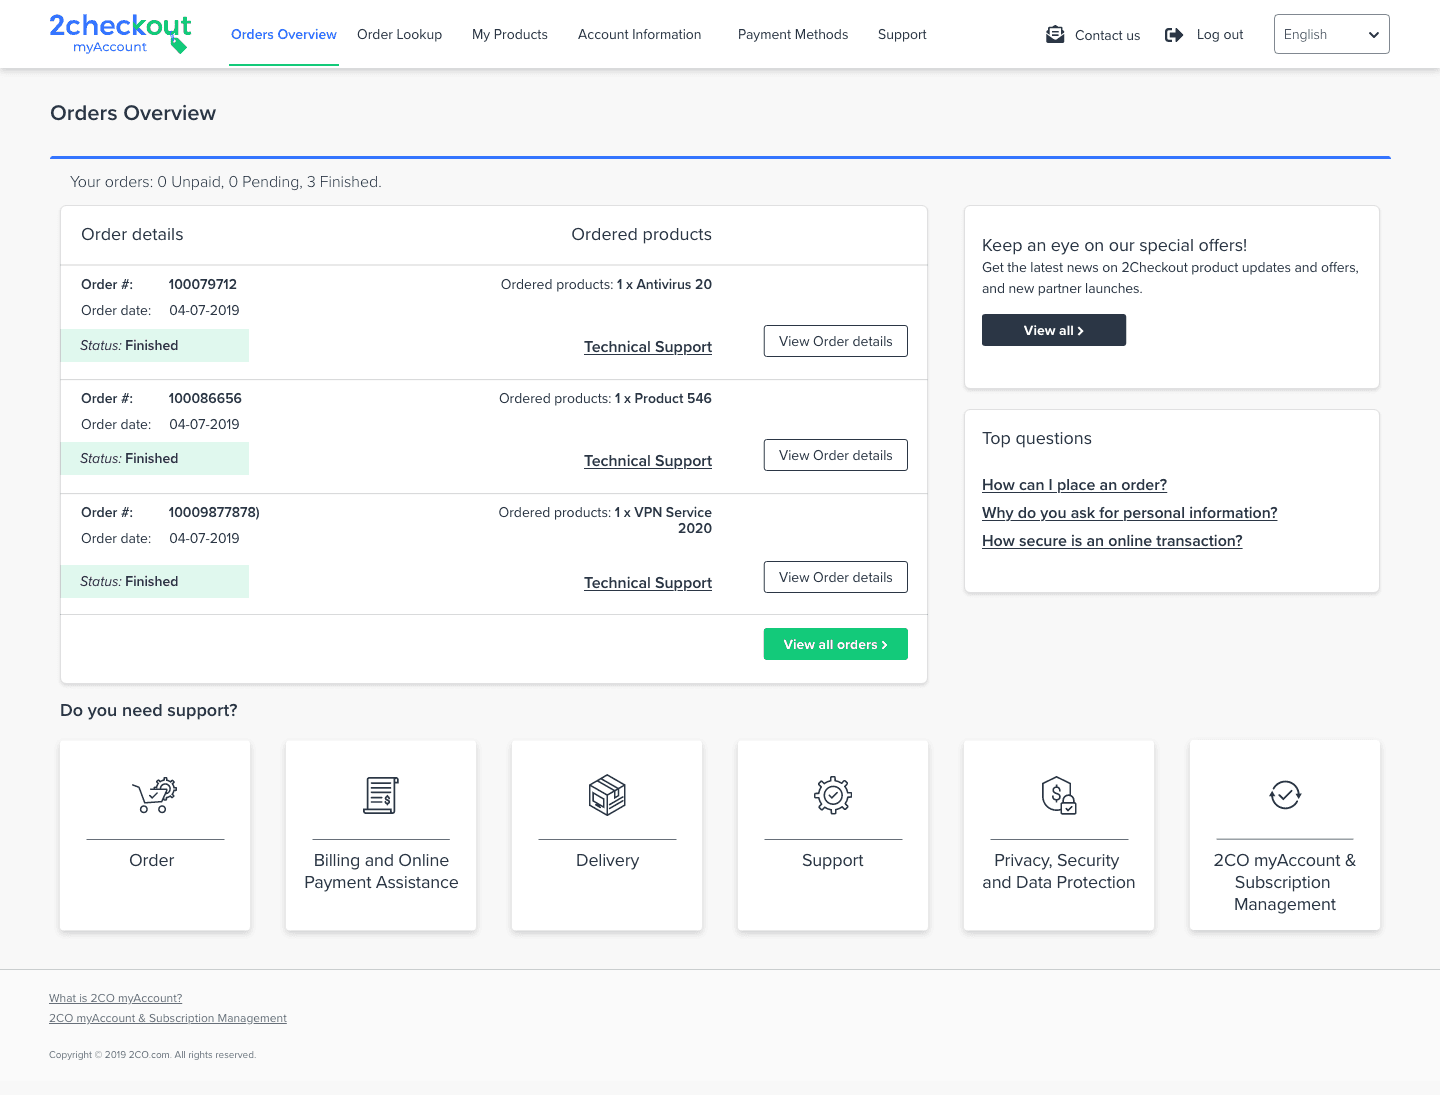Click the Support gear icon
Screen dimensions: 1440x1095
[x=833, y=795]
